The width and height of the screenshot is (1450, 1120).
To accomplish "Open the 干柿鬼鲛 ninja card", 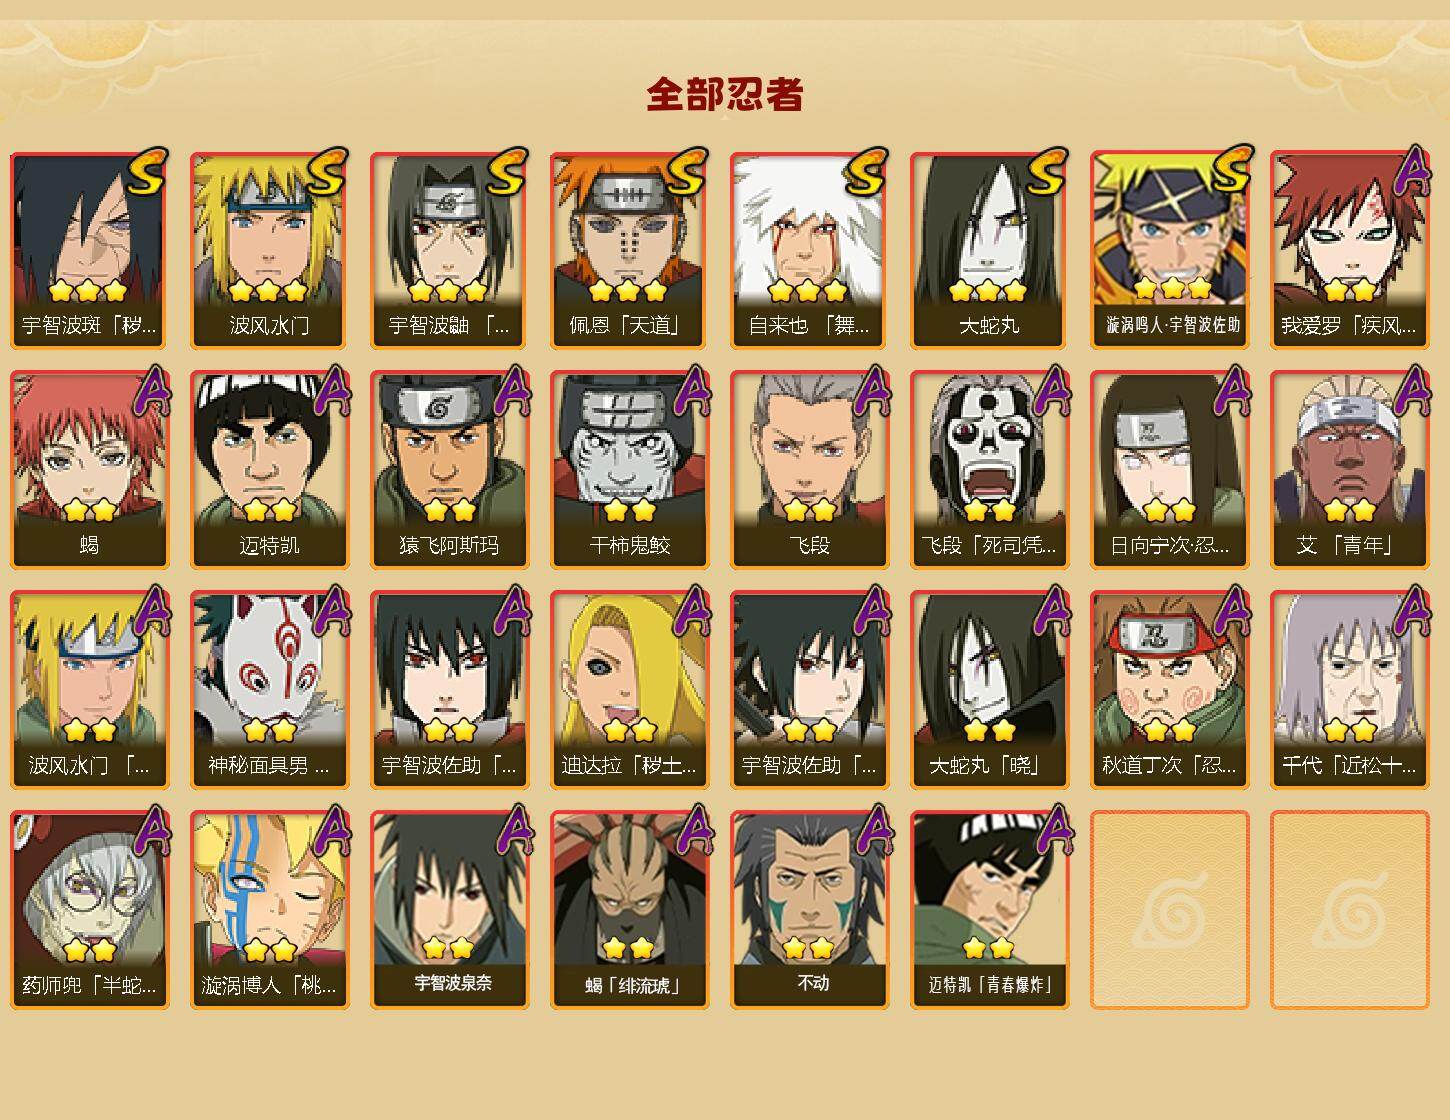I will 629,470.
